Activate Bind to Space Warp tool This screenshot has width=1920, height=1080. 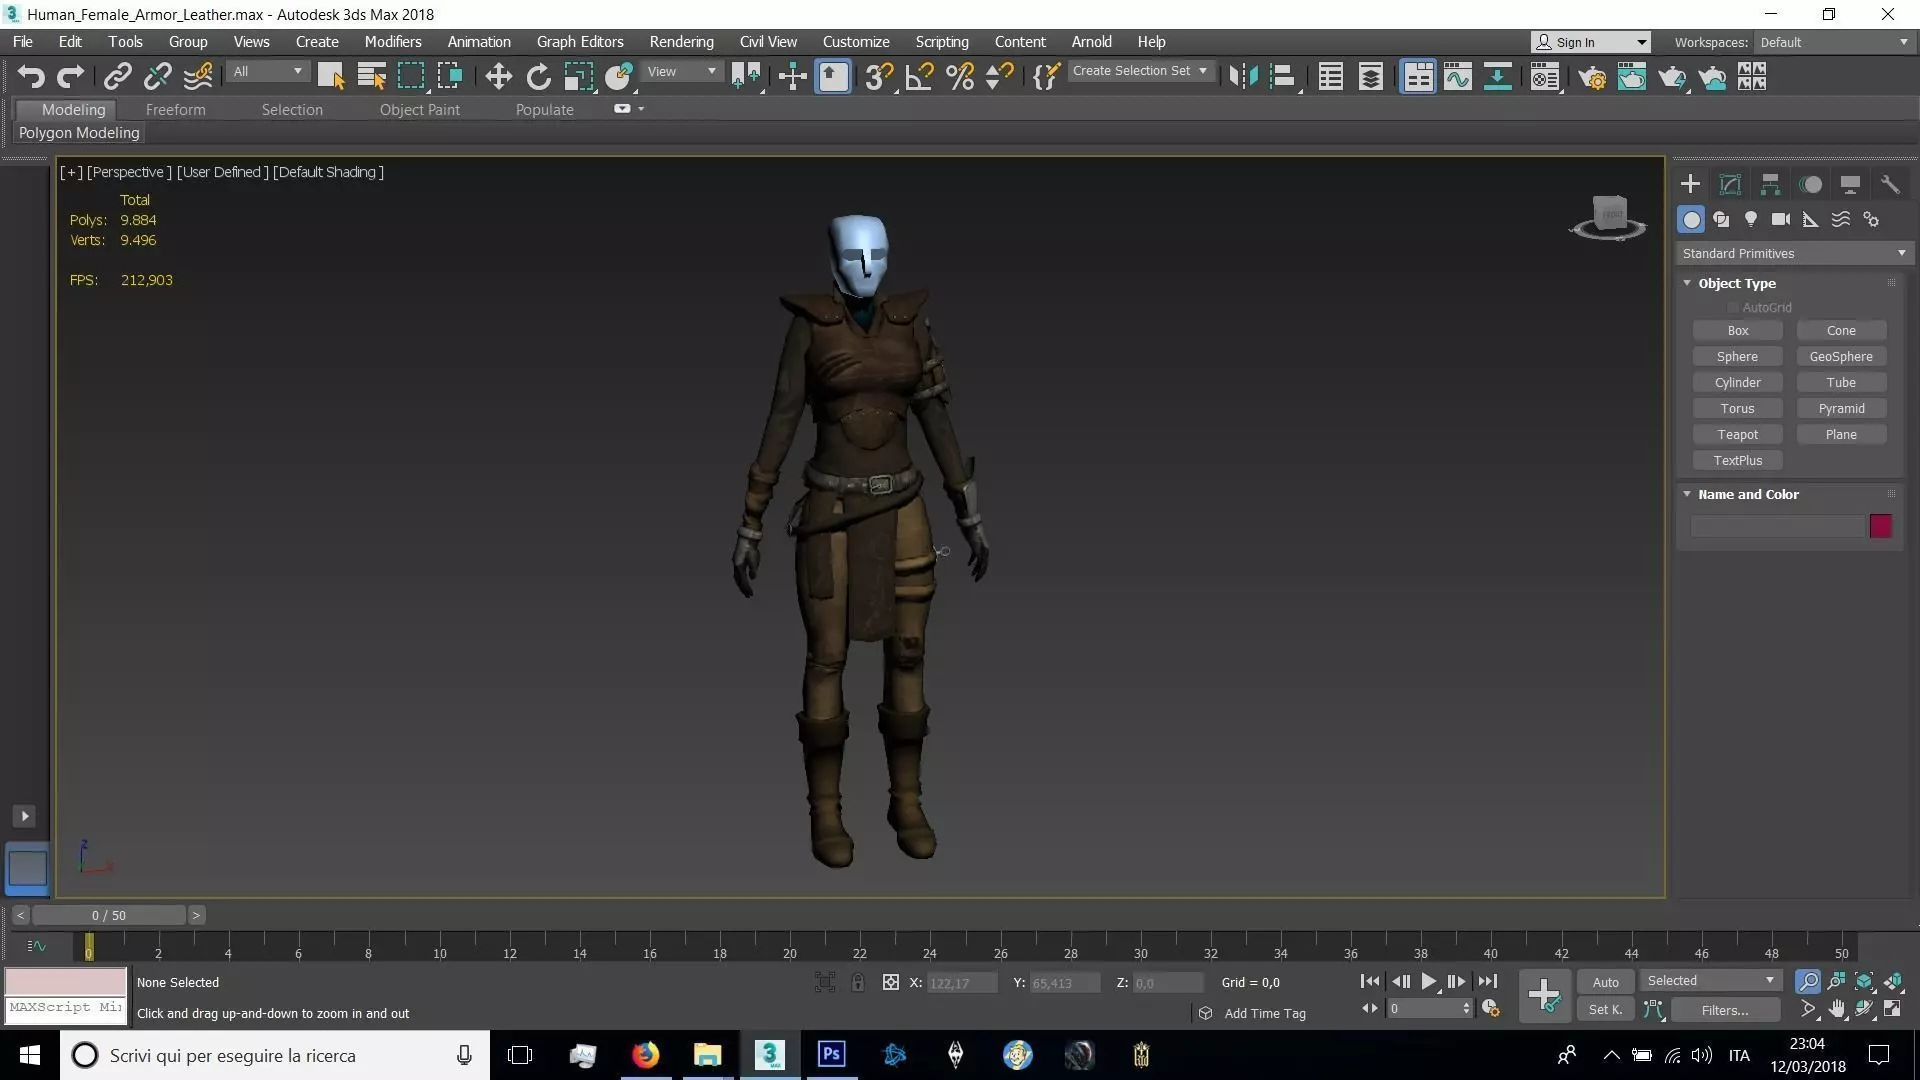pos(198,76)
